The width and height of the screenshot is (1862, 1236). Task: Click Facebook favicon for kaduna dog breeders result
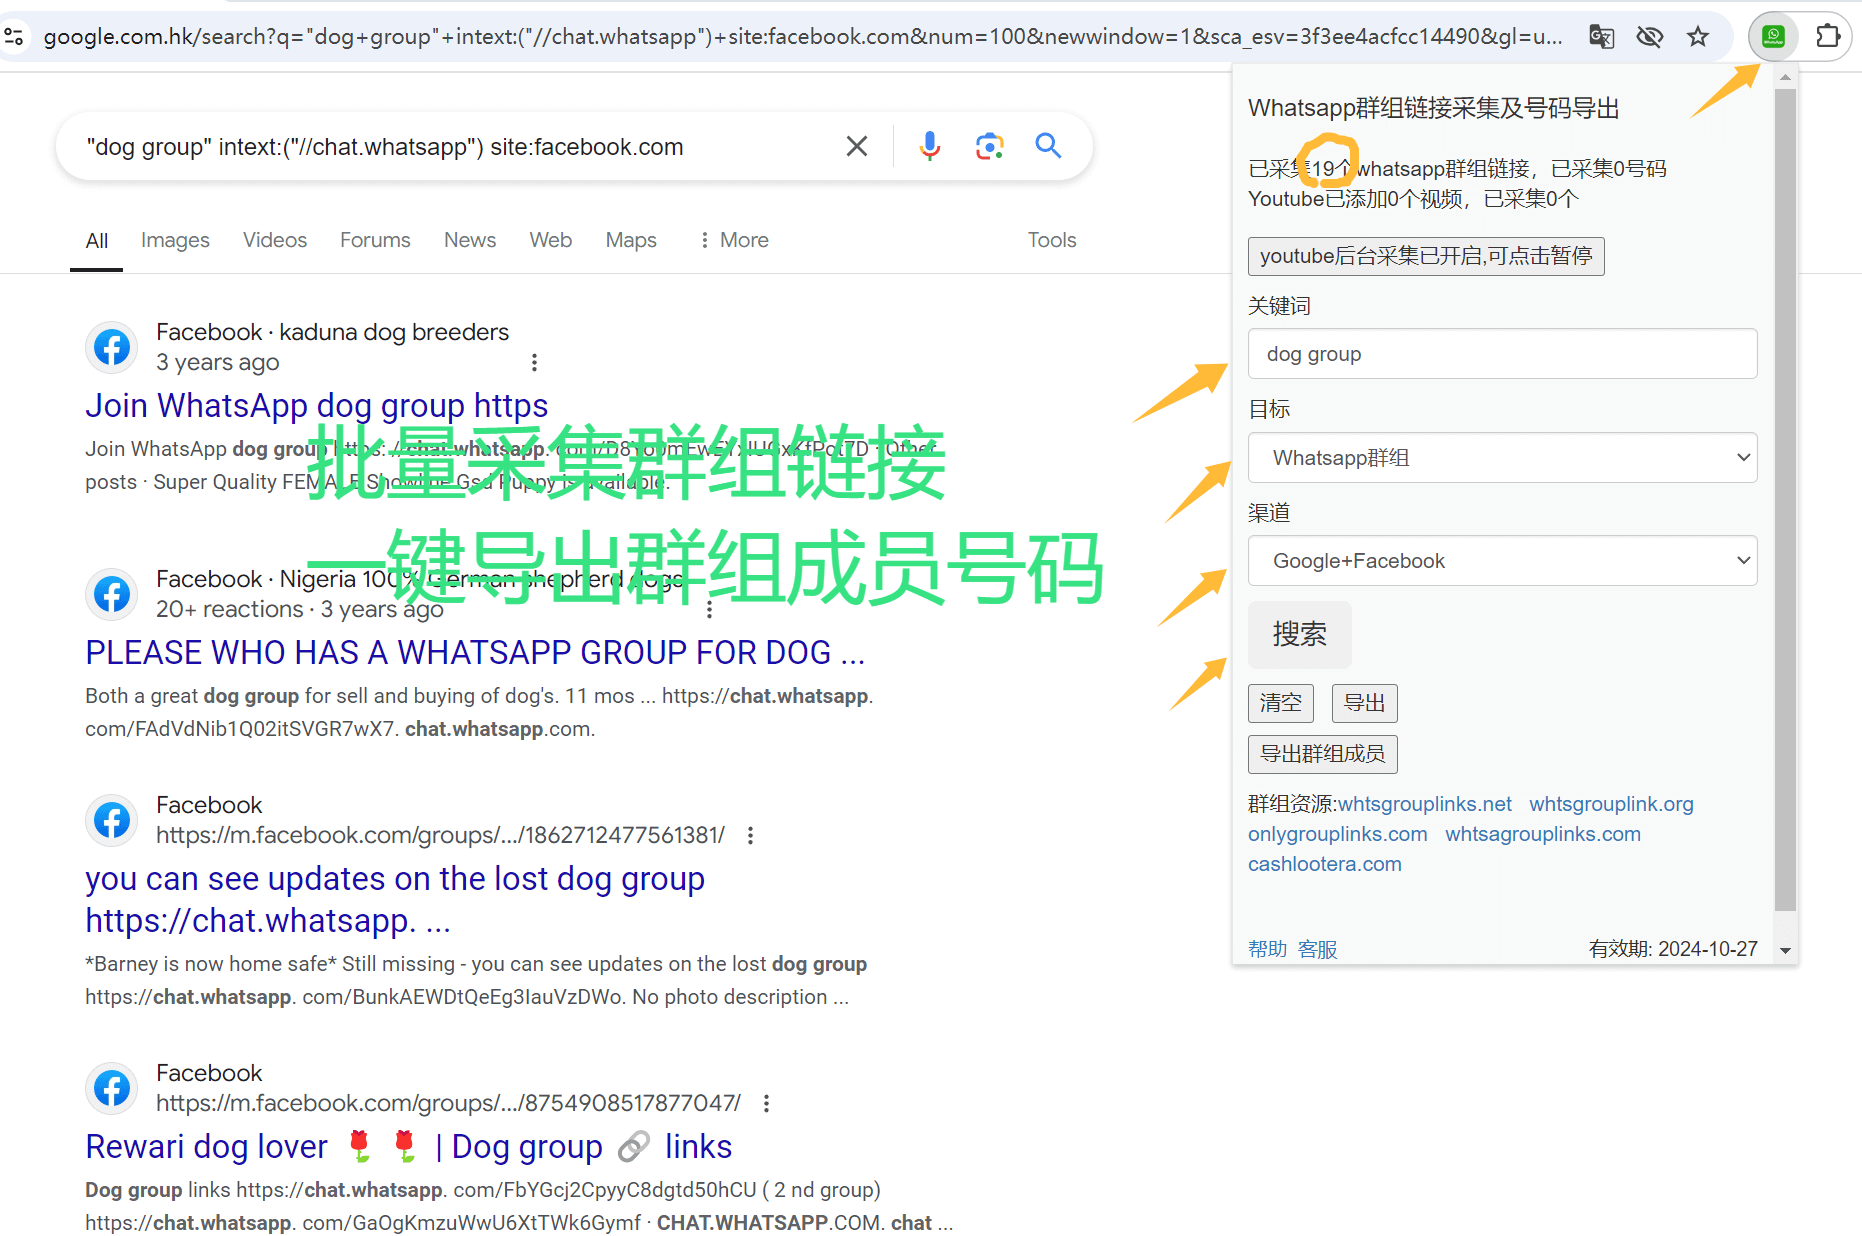(x=112, y=348)
